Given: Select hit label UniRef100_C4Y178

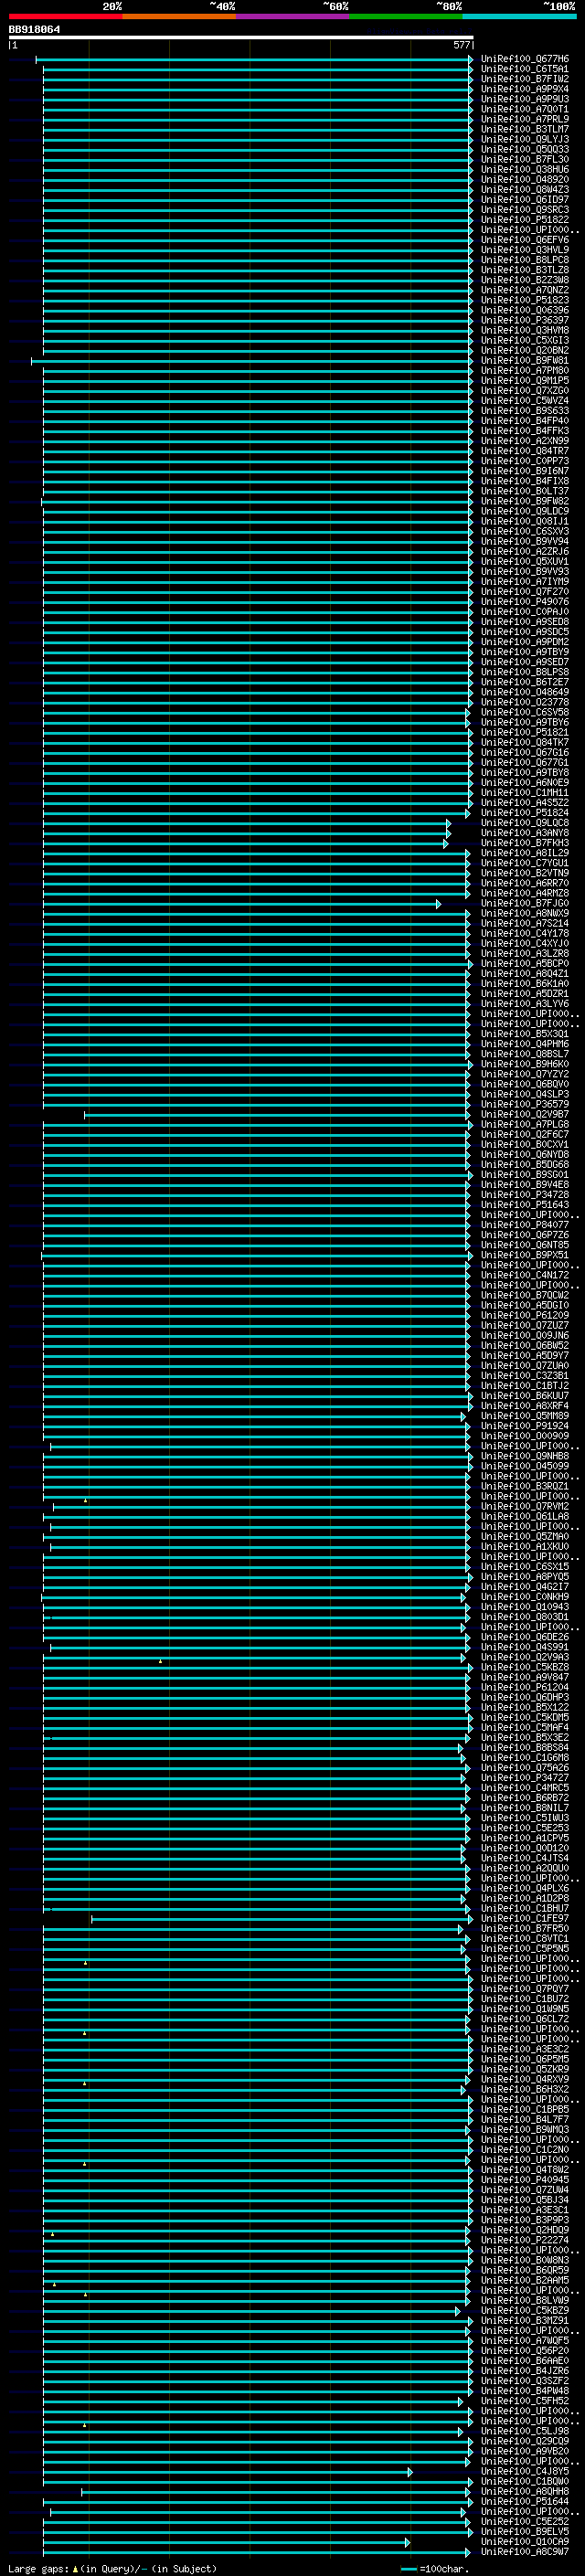Looking at the screenshot, I should tap(525, 934).
